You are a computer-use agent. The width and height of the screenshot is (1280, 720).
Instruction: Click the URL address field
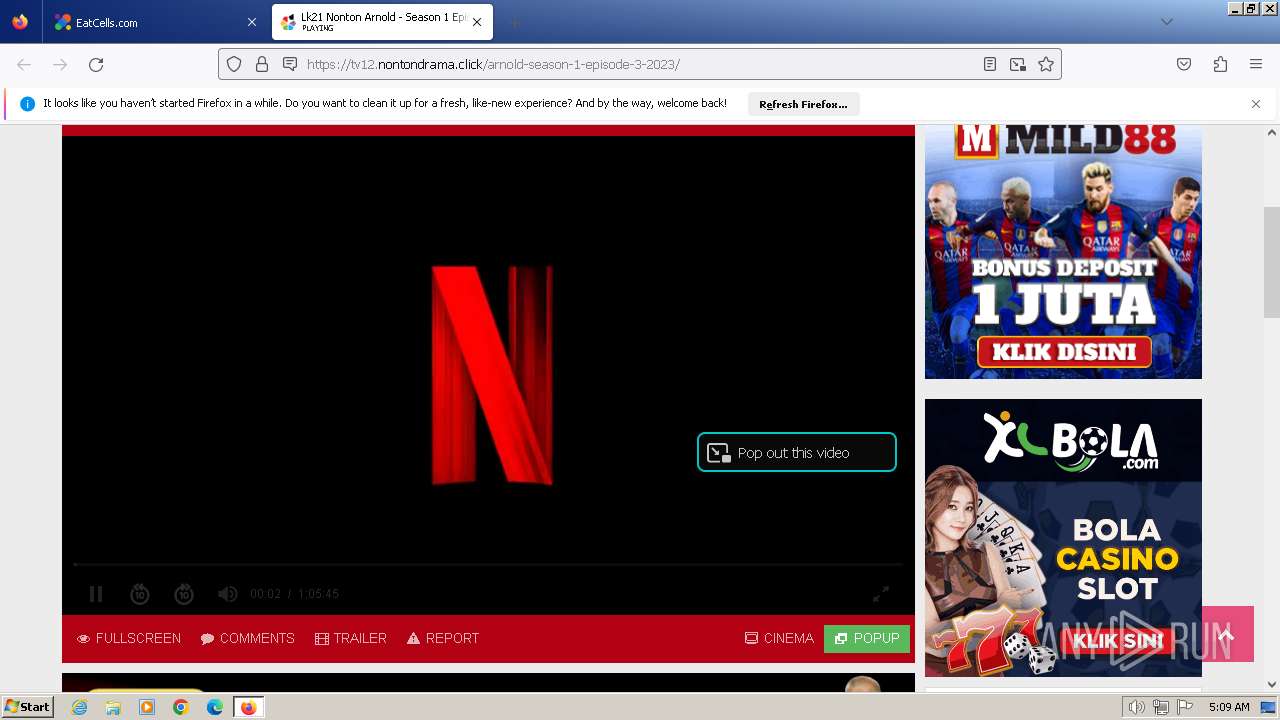(640, 64)
